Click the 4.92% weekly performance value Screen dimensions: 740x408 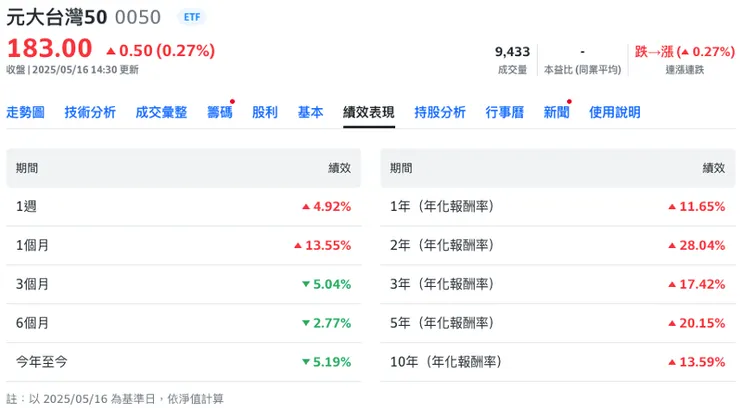click(x=327, y=207)
